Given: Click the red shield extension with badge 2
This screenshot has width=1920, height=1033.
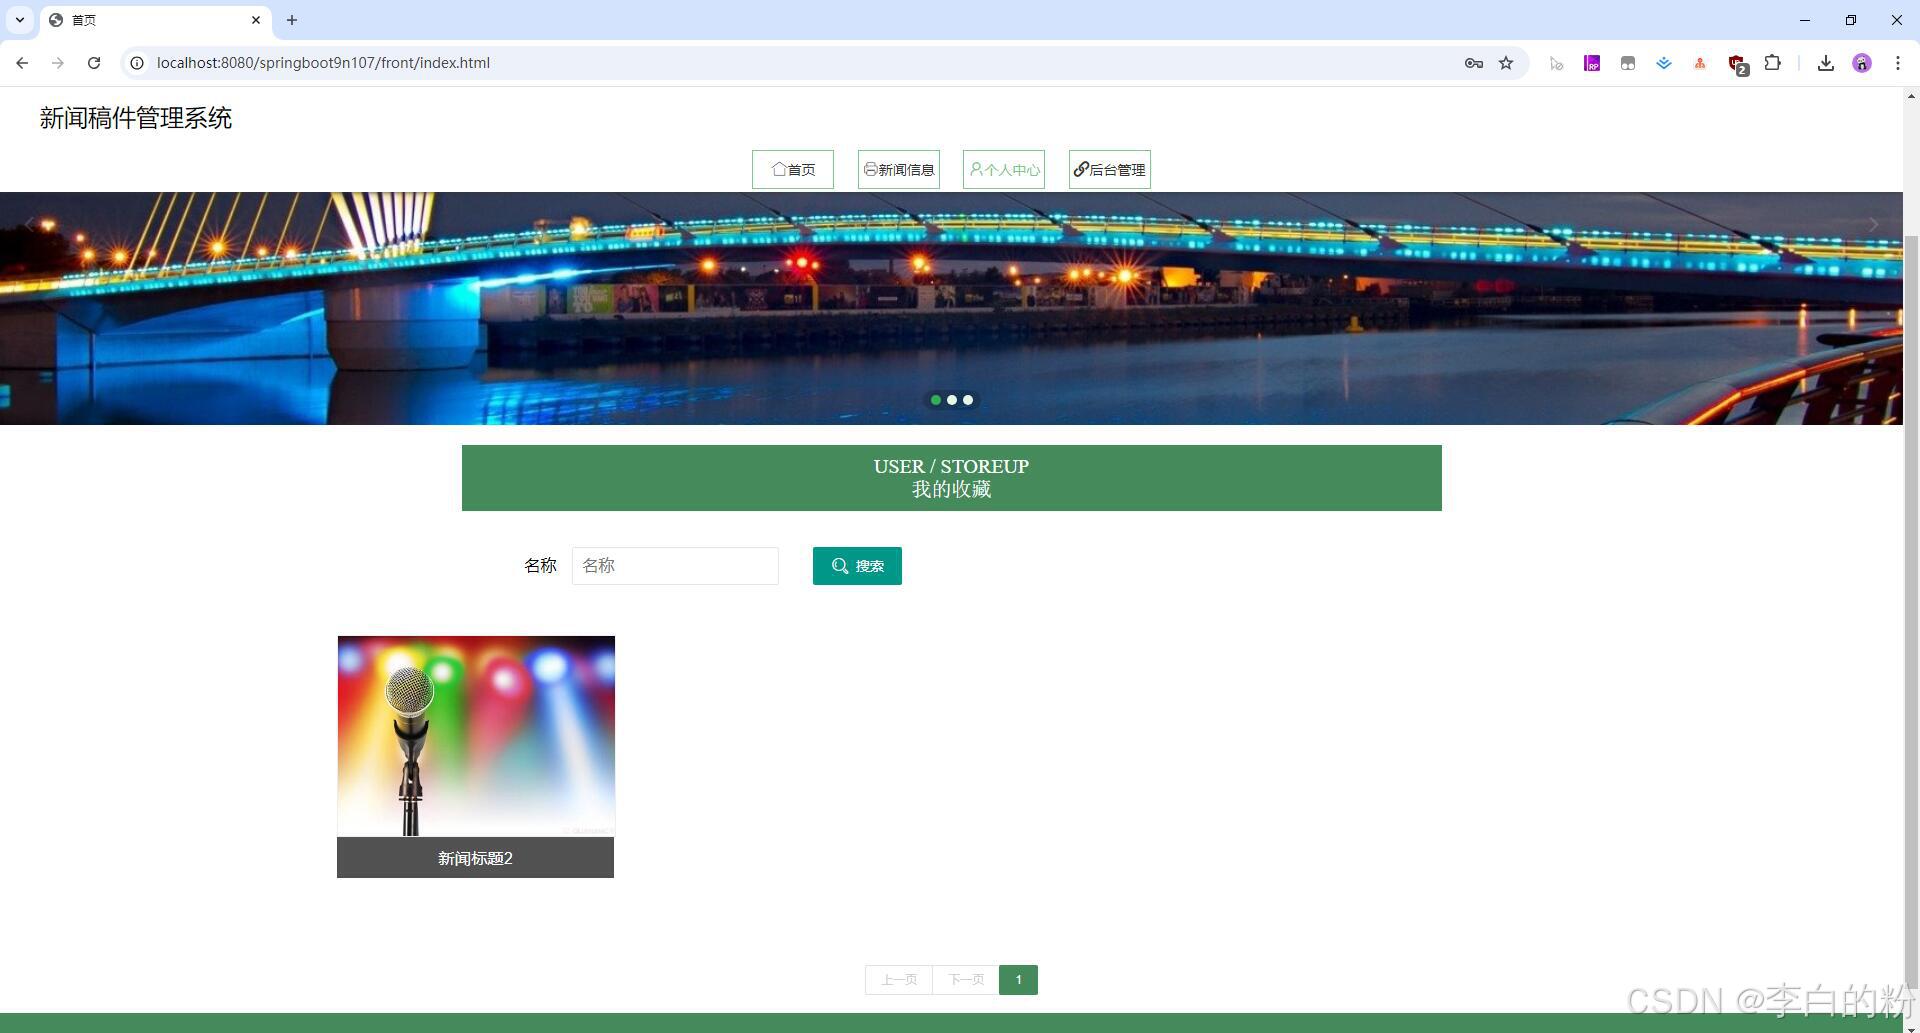Looking at the screenshot, I should [1738, 64].
